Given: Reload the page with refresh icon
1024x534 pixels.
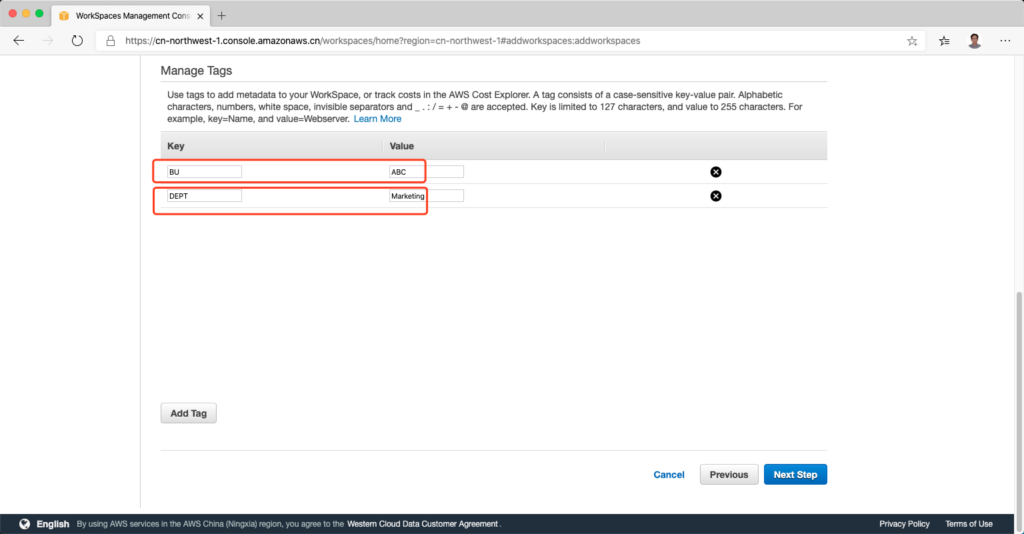Looking at the screenshot, I should tap(77, 41).
